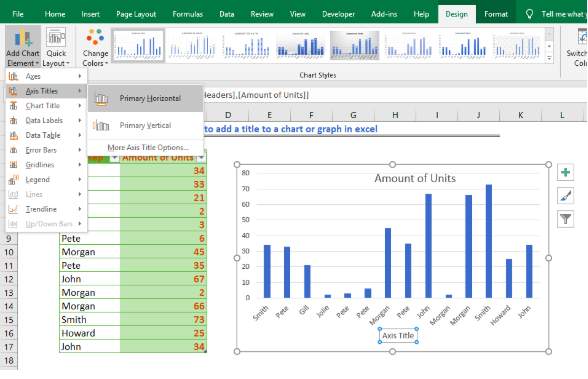This screenshot has width=588, height=379.
Task: Open the Add Chart Element dropdown
Action: (x=23, y=47)
